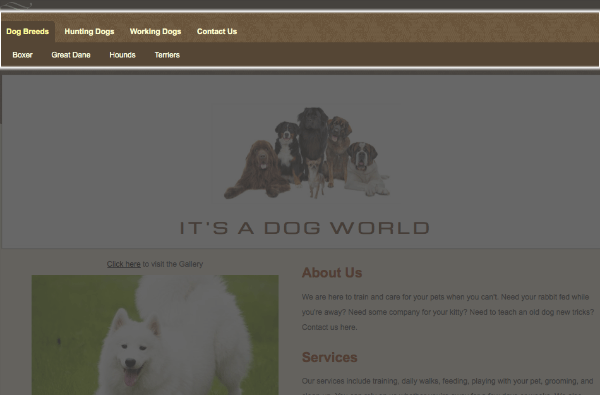Click the Services heading
The height and width of the screenshot is (395, 600).
(x=329, y=357)
